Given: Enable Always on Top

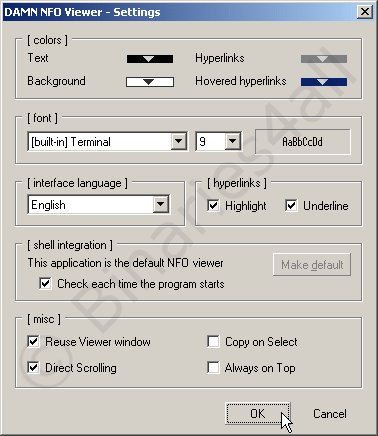Looking at the screenshot, I should [x=213, y=368].
